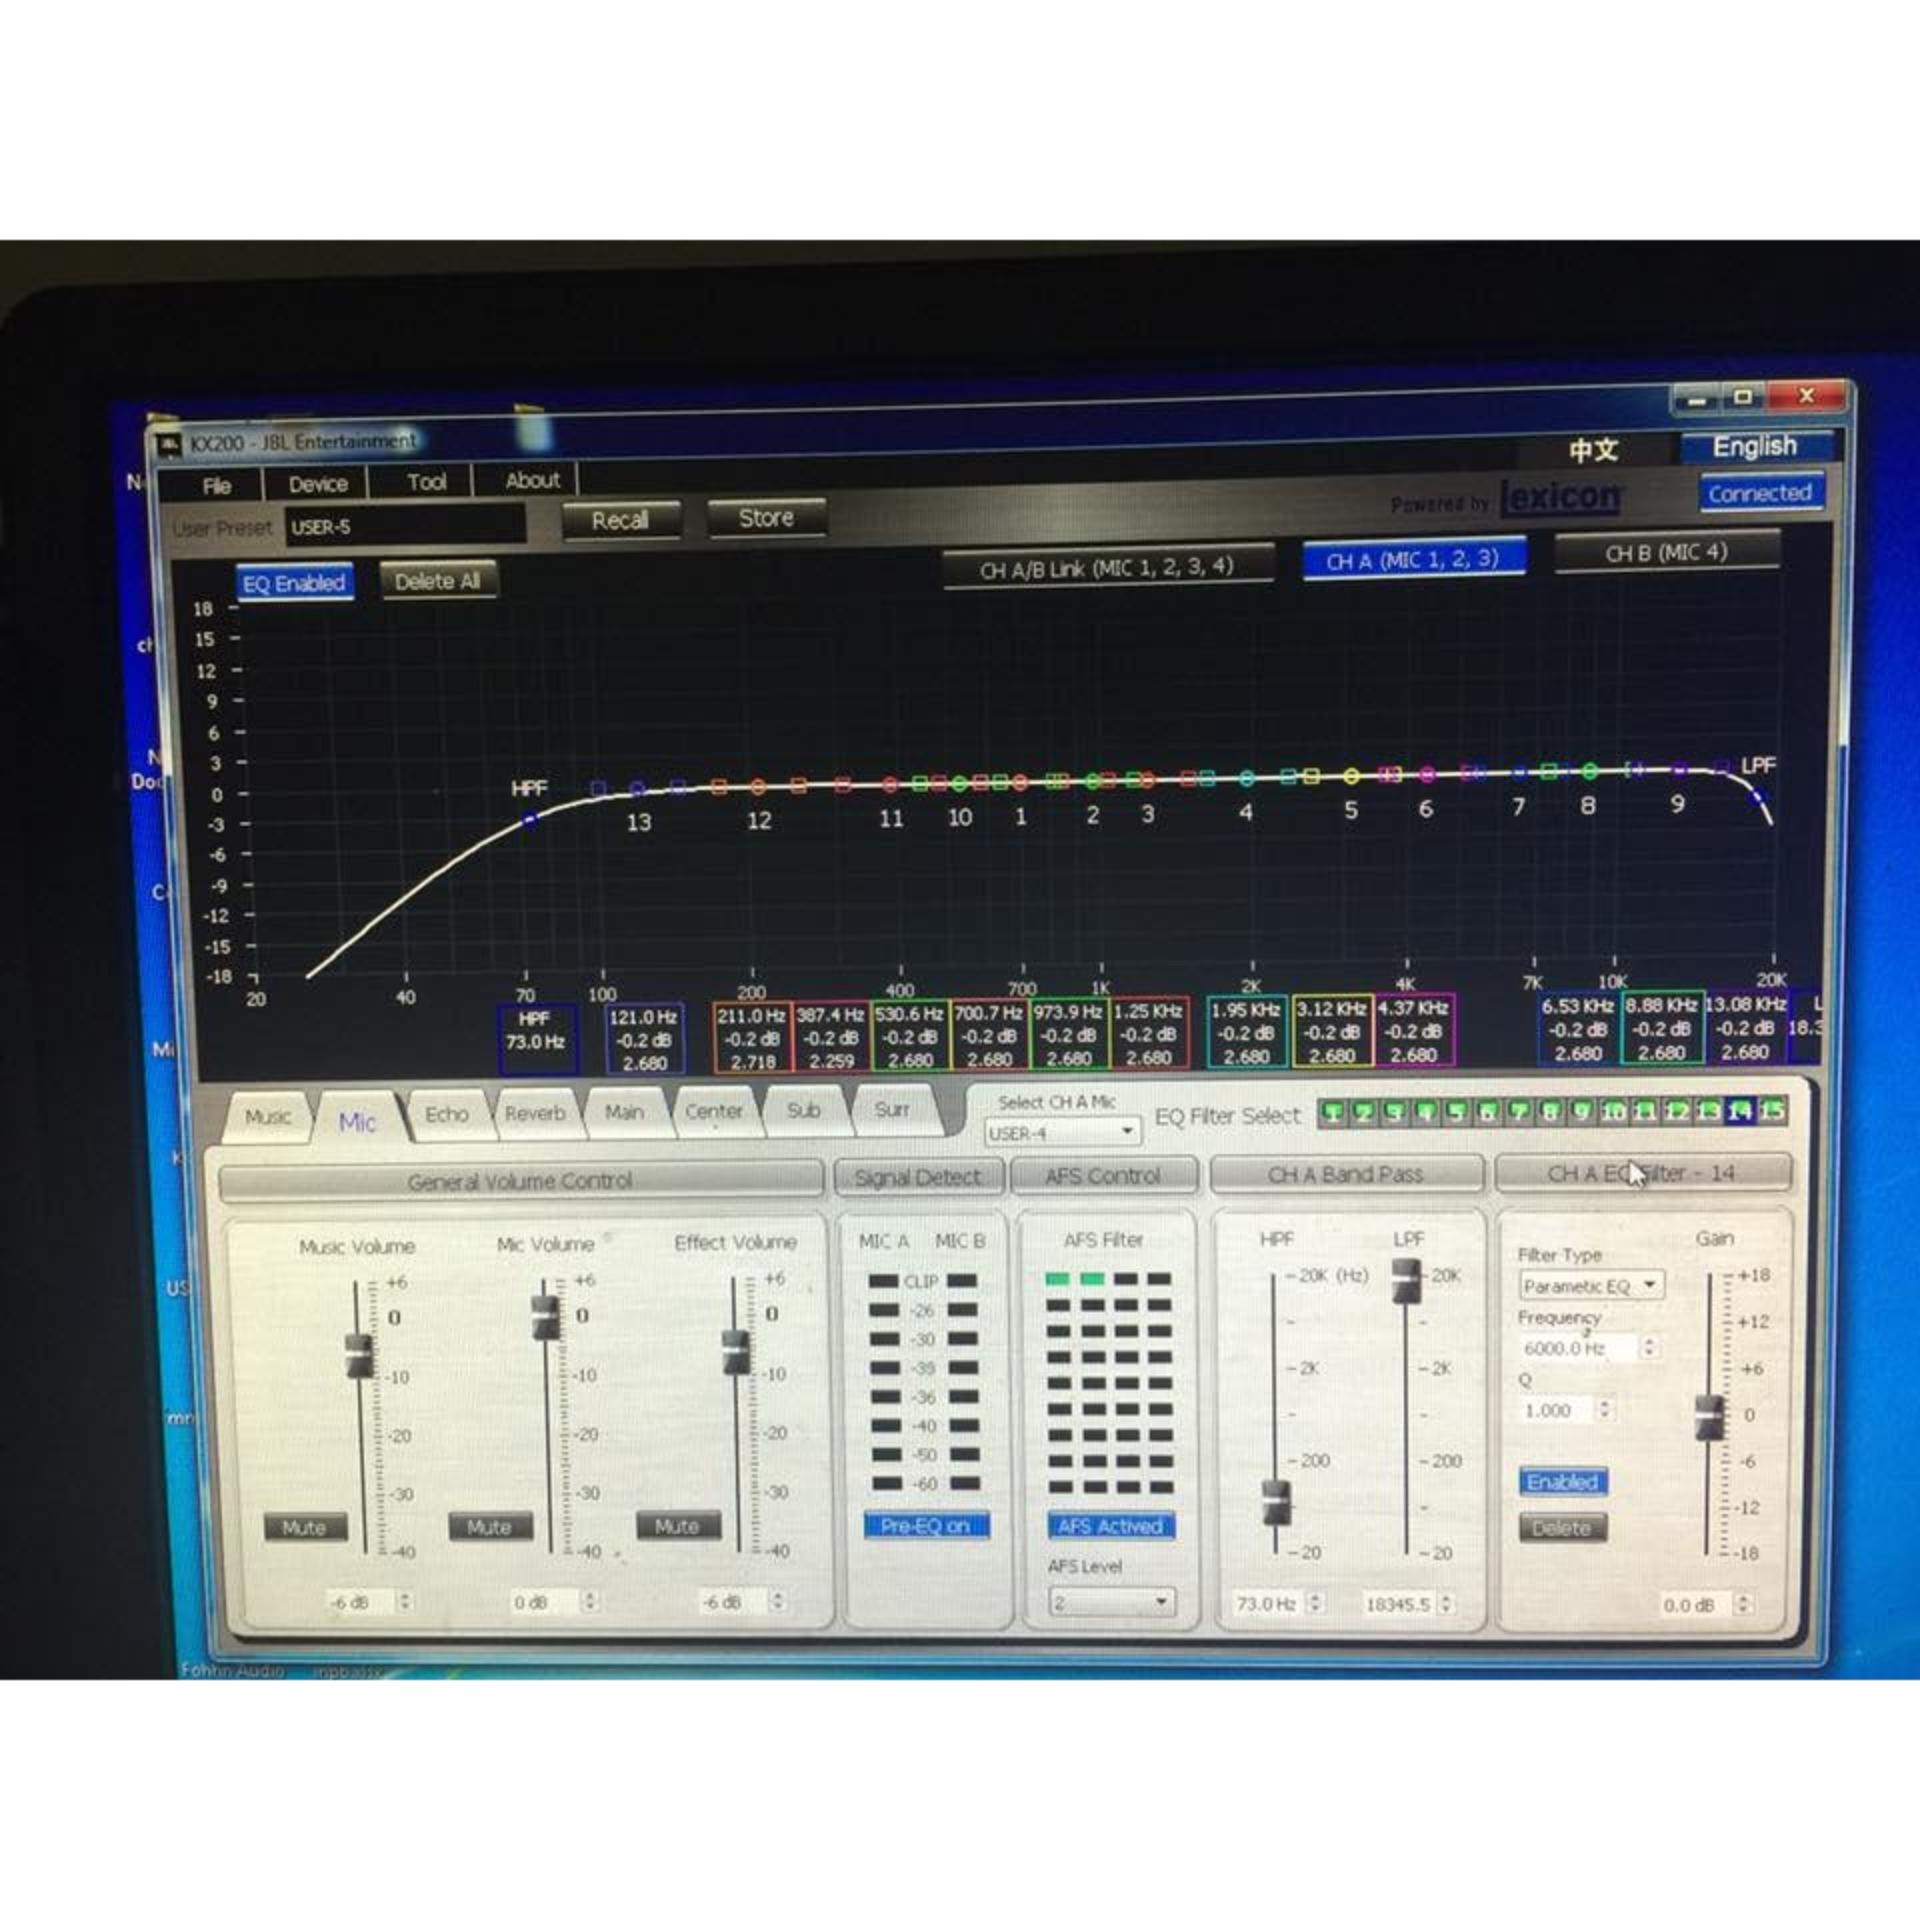Select EQ filter number 4
The width and height of the screenshot is (1920, 1920).
1425,1112
